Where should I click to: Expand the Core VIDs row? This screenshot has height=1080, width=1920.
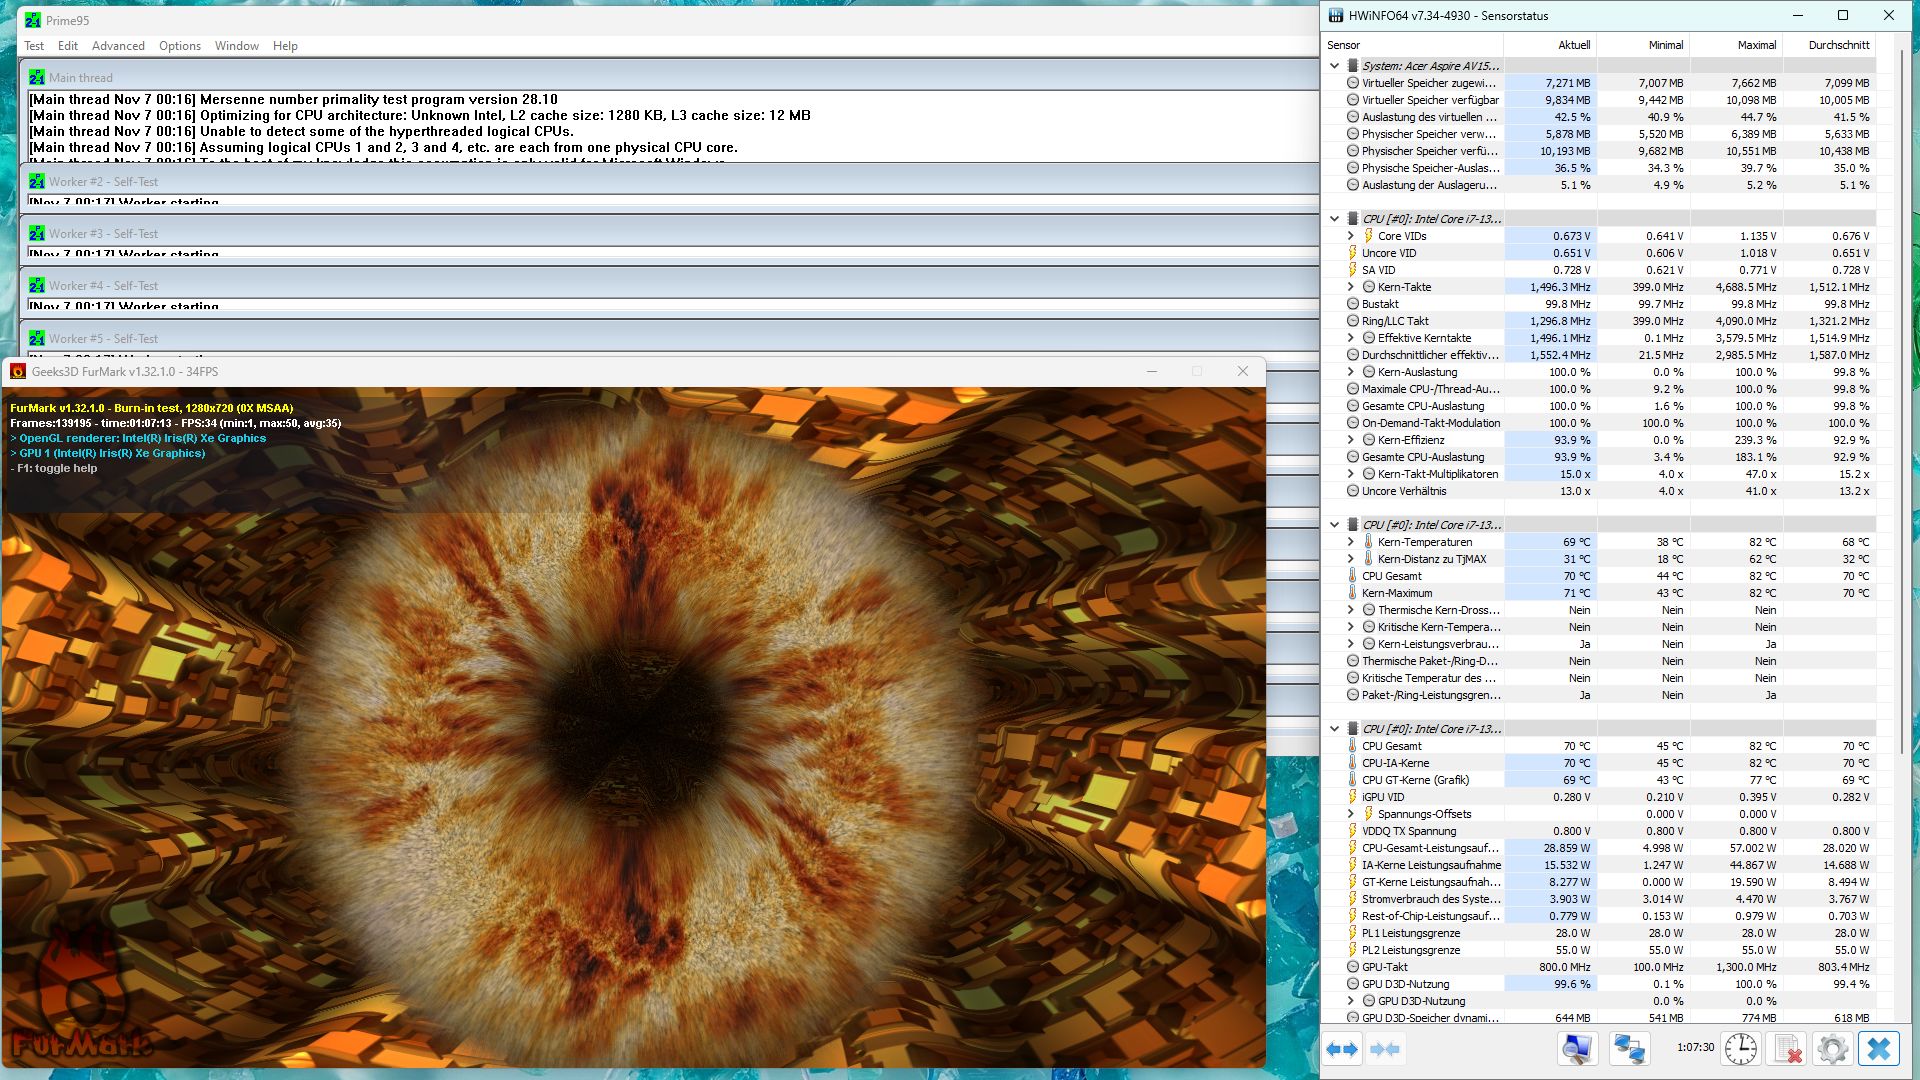pos(1350,236)
